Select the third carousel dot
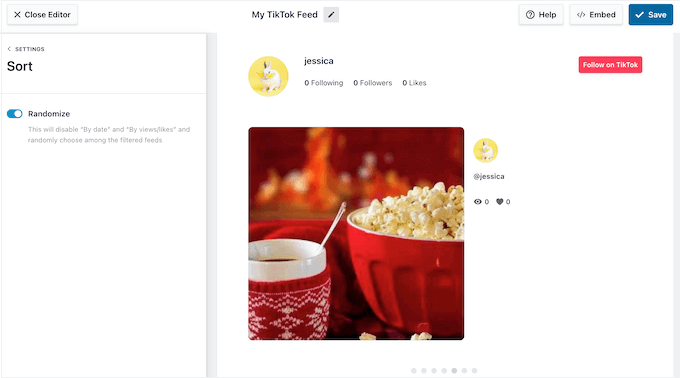Screen dimensions: 680x378 pos(434,371)
